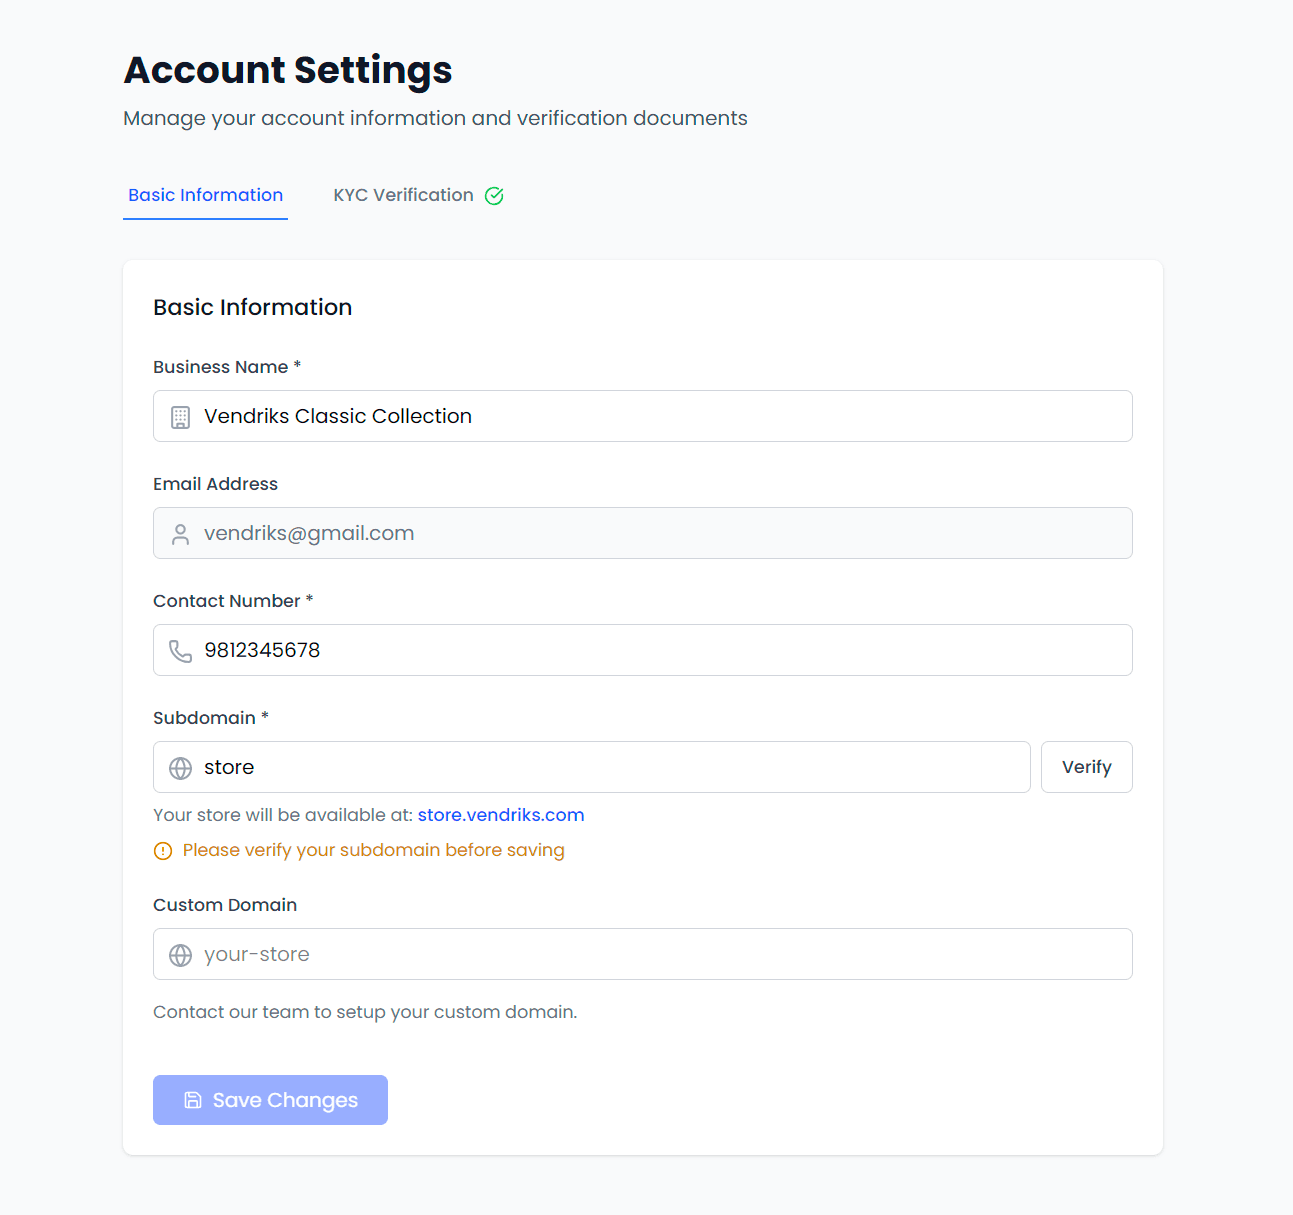The height and width of the screenshot is (1215, 1293).
Task: Open the store.vendriks.com link
Action: point(500,814)
